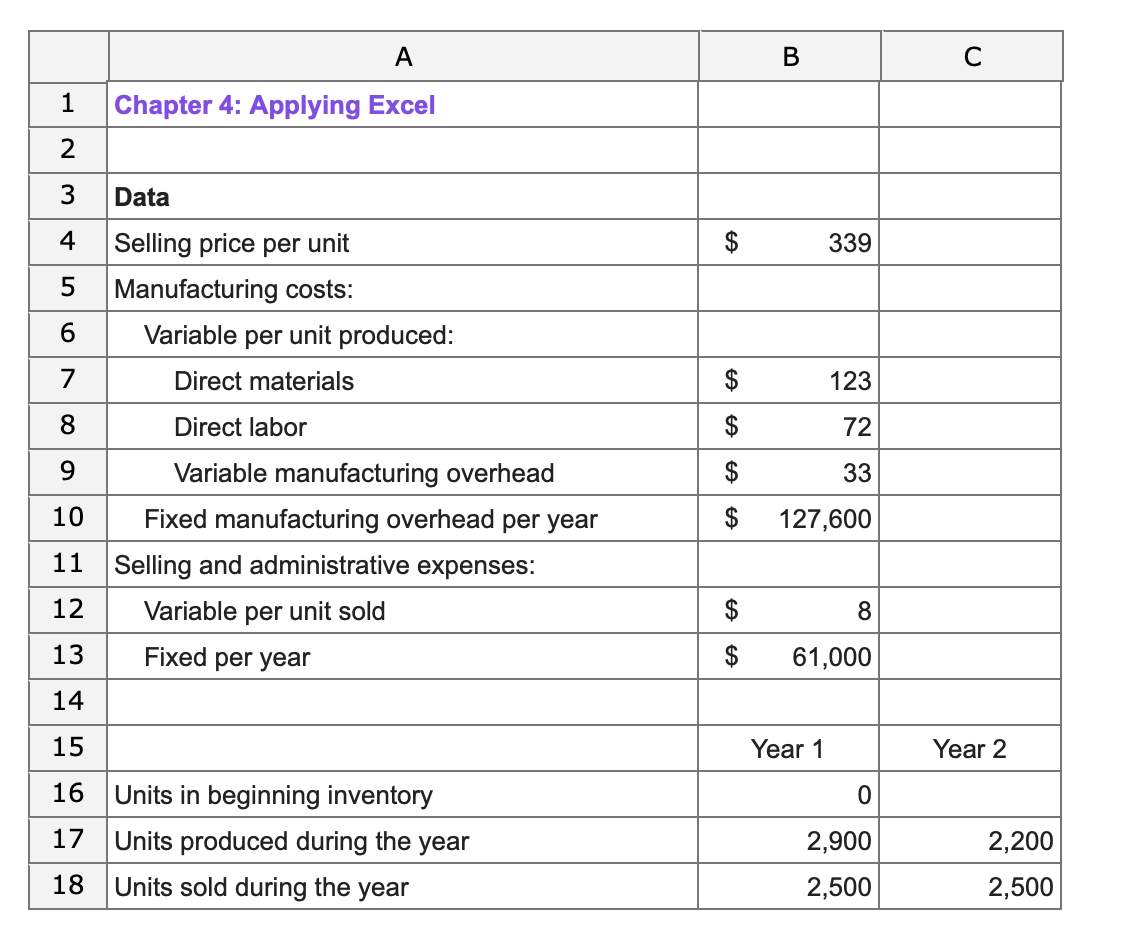Select the $127,600 fixed overhead cell
Viewport: 1130px width, 944px height.
(x=789, y=518)
